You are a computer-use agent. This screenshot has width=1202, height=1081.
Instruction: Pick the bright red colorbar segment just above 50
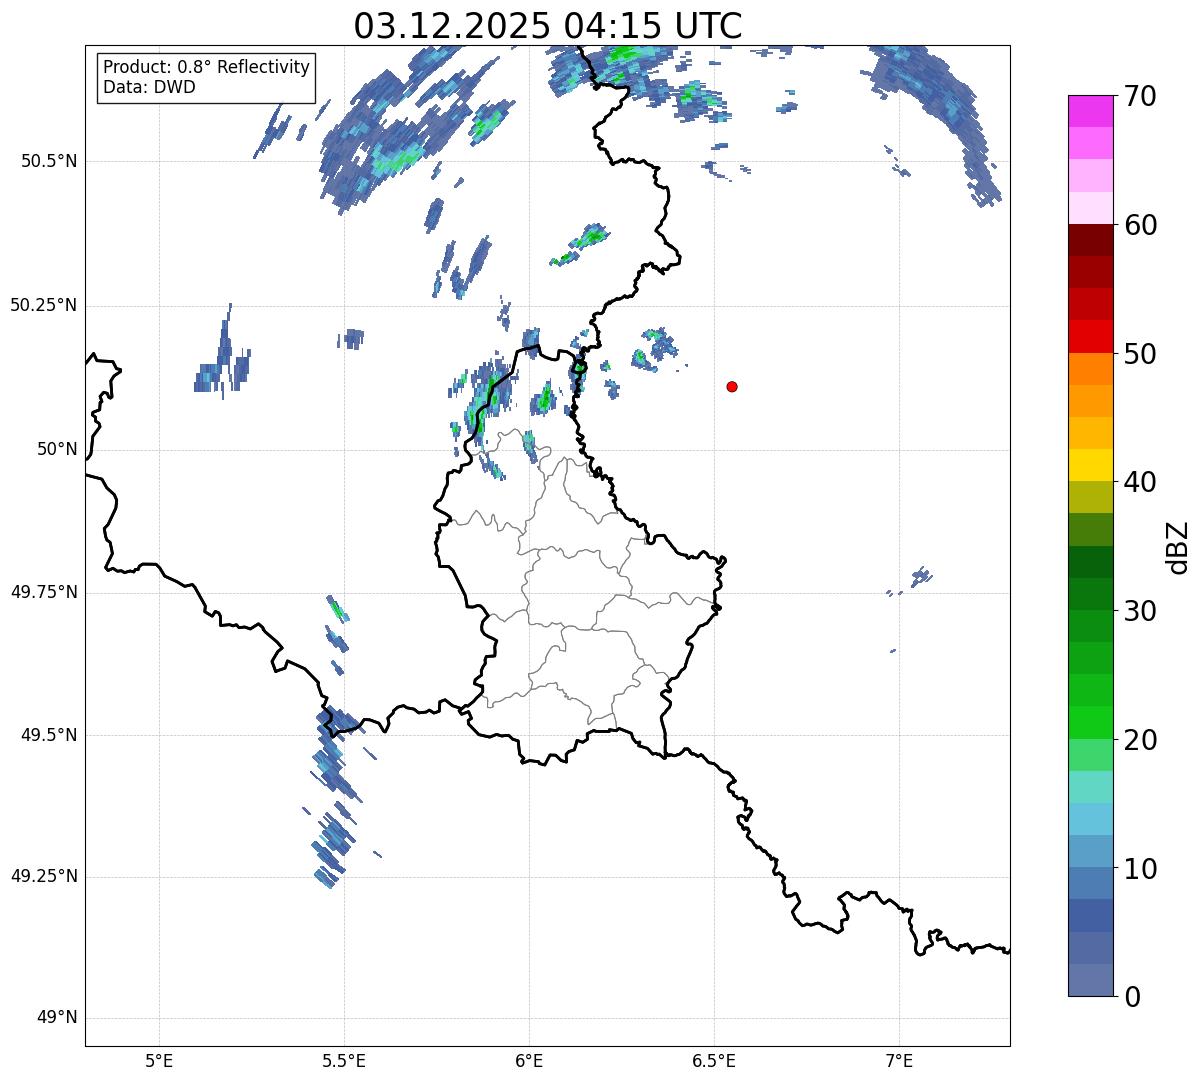pyautogui.click(x=1091, y=336)
